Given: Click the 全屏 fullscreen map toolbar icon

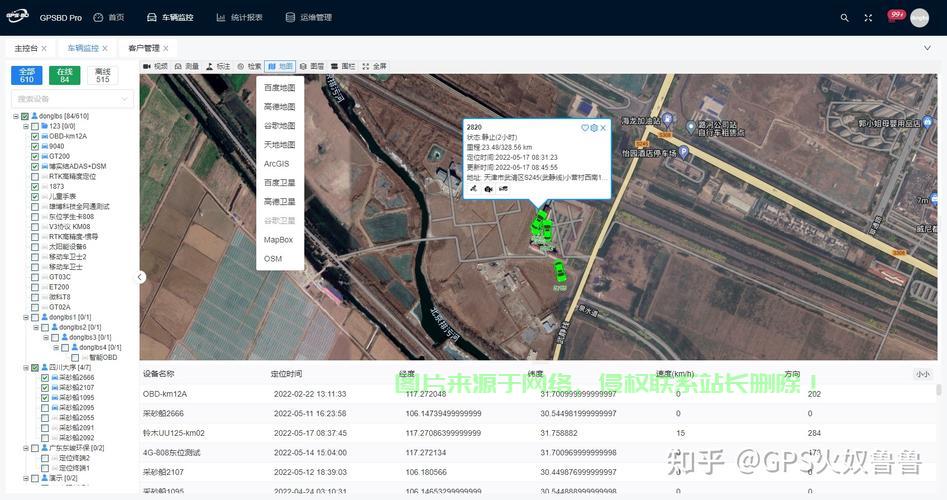Looking at the screenshot, I should coord(374,66).
